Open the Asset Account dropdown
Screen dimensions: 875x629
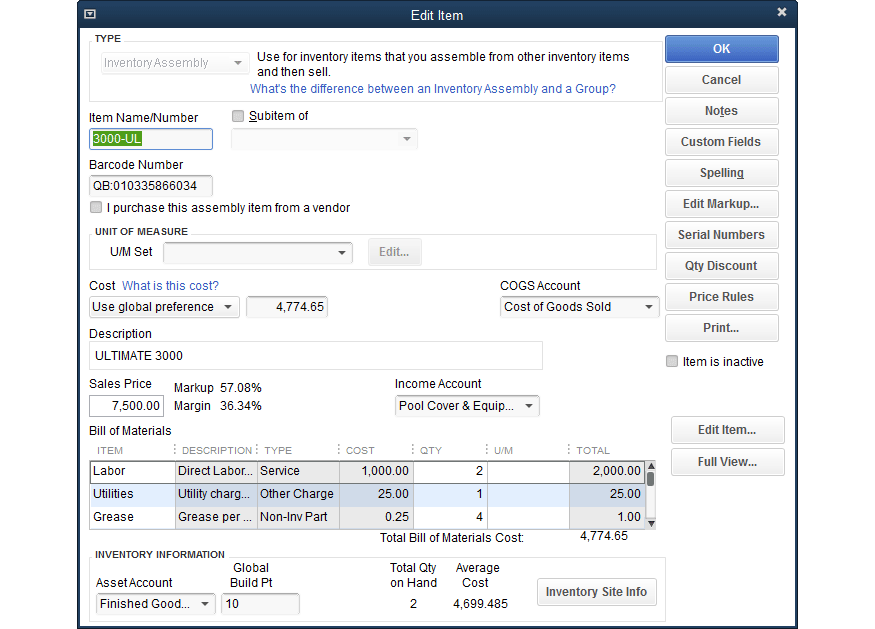point(205,604)
